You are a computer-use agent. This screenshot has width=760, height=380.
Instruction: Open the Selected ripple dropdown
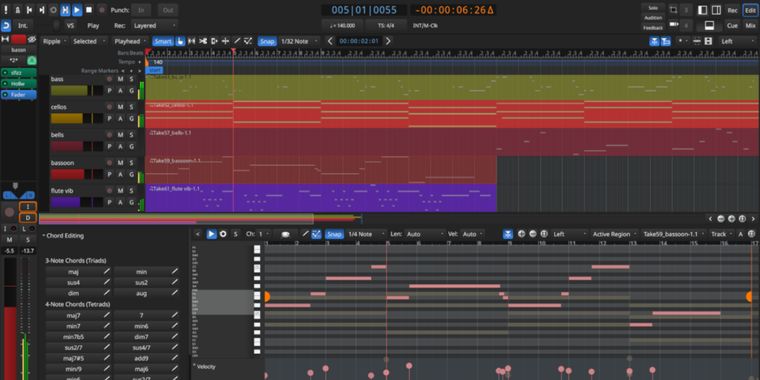[89, 41]
